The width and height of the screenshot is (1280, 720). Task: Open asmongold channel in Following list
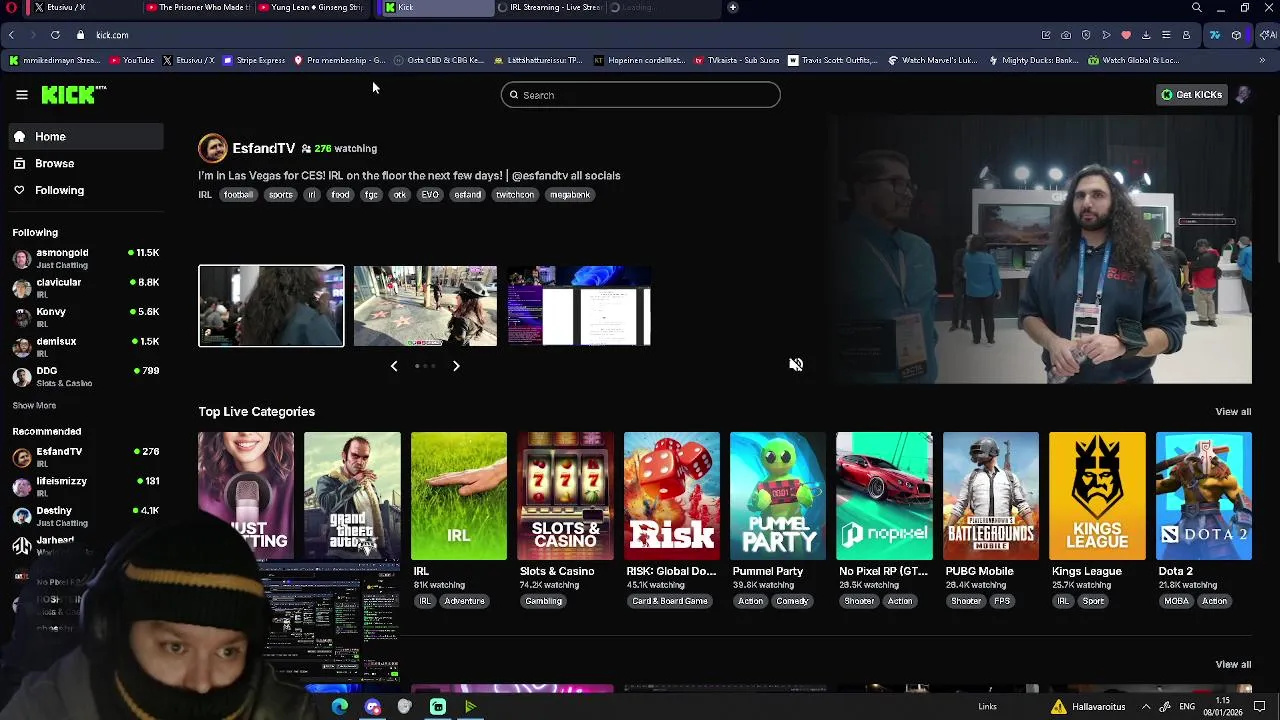[x=86, y=259]
